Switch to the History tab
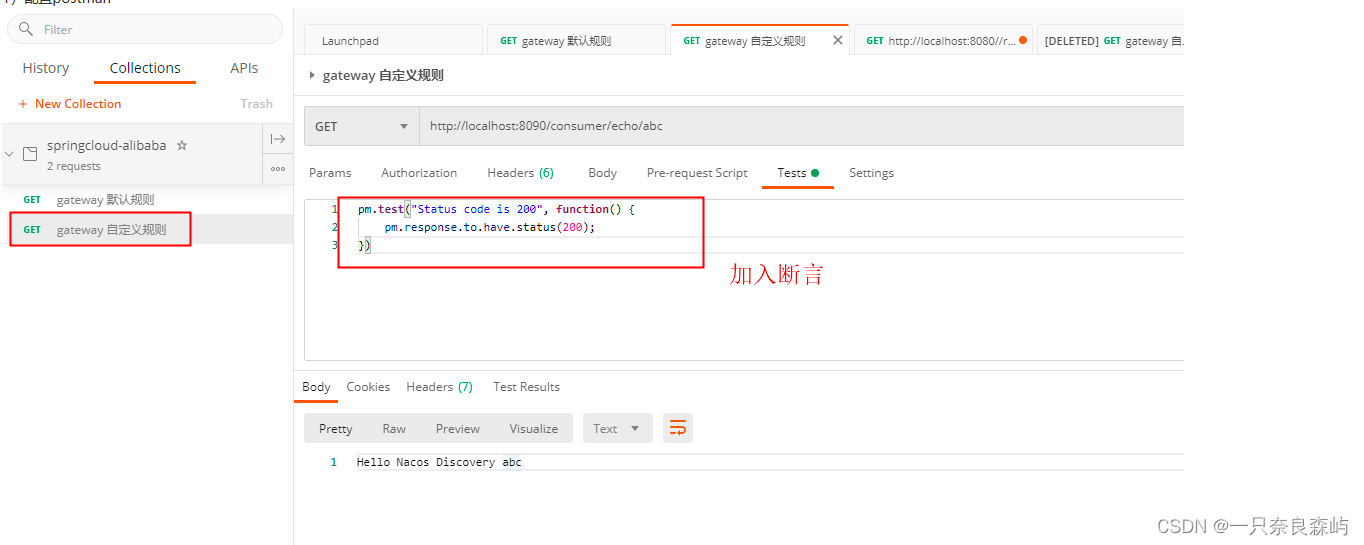Viewport: 1364px width, 545px height. [x=46, y=68]
